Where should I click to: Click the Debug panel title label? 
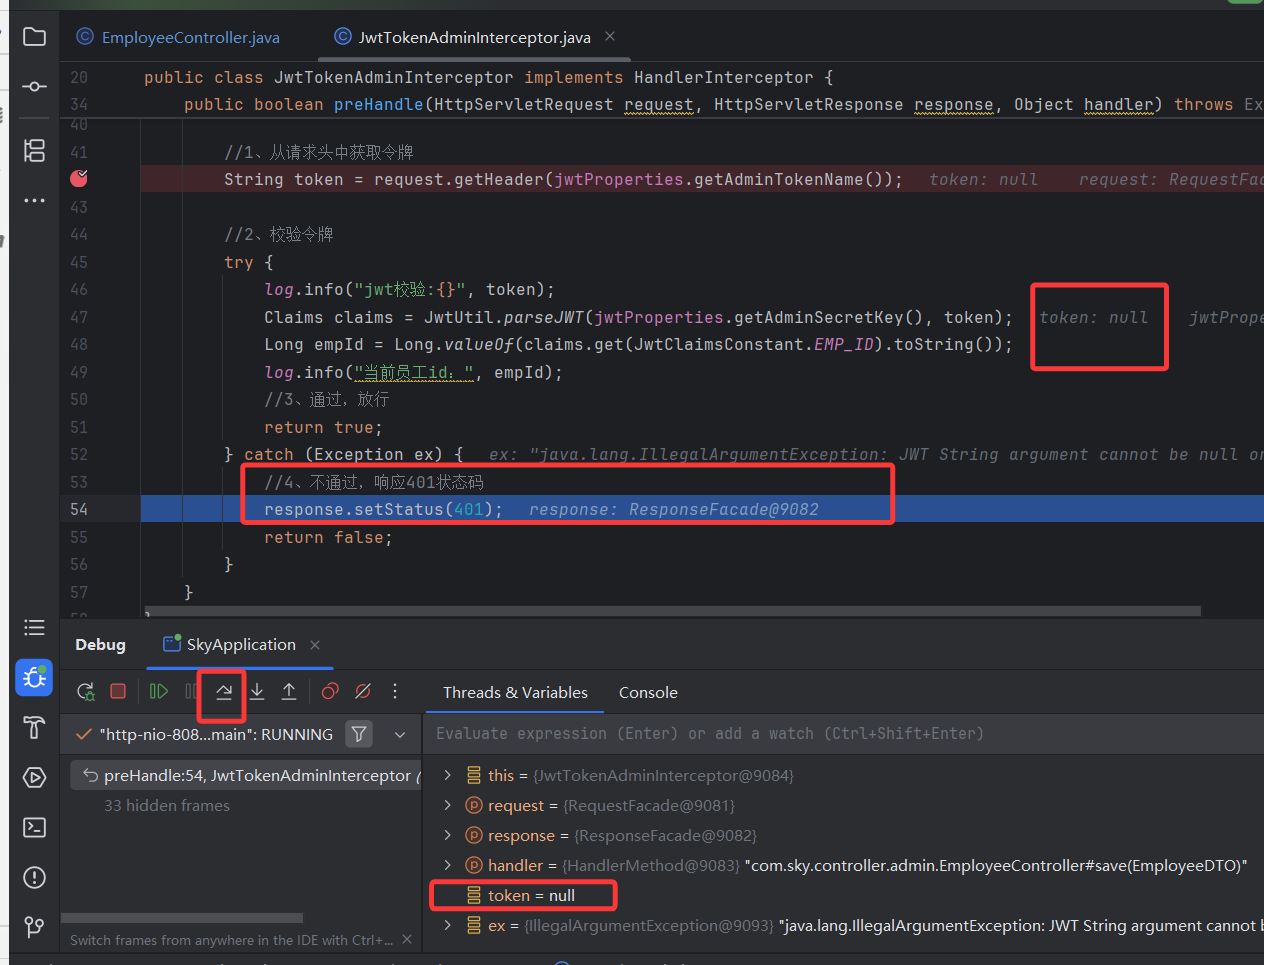coord(100,645)
